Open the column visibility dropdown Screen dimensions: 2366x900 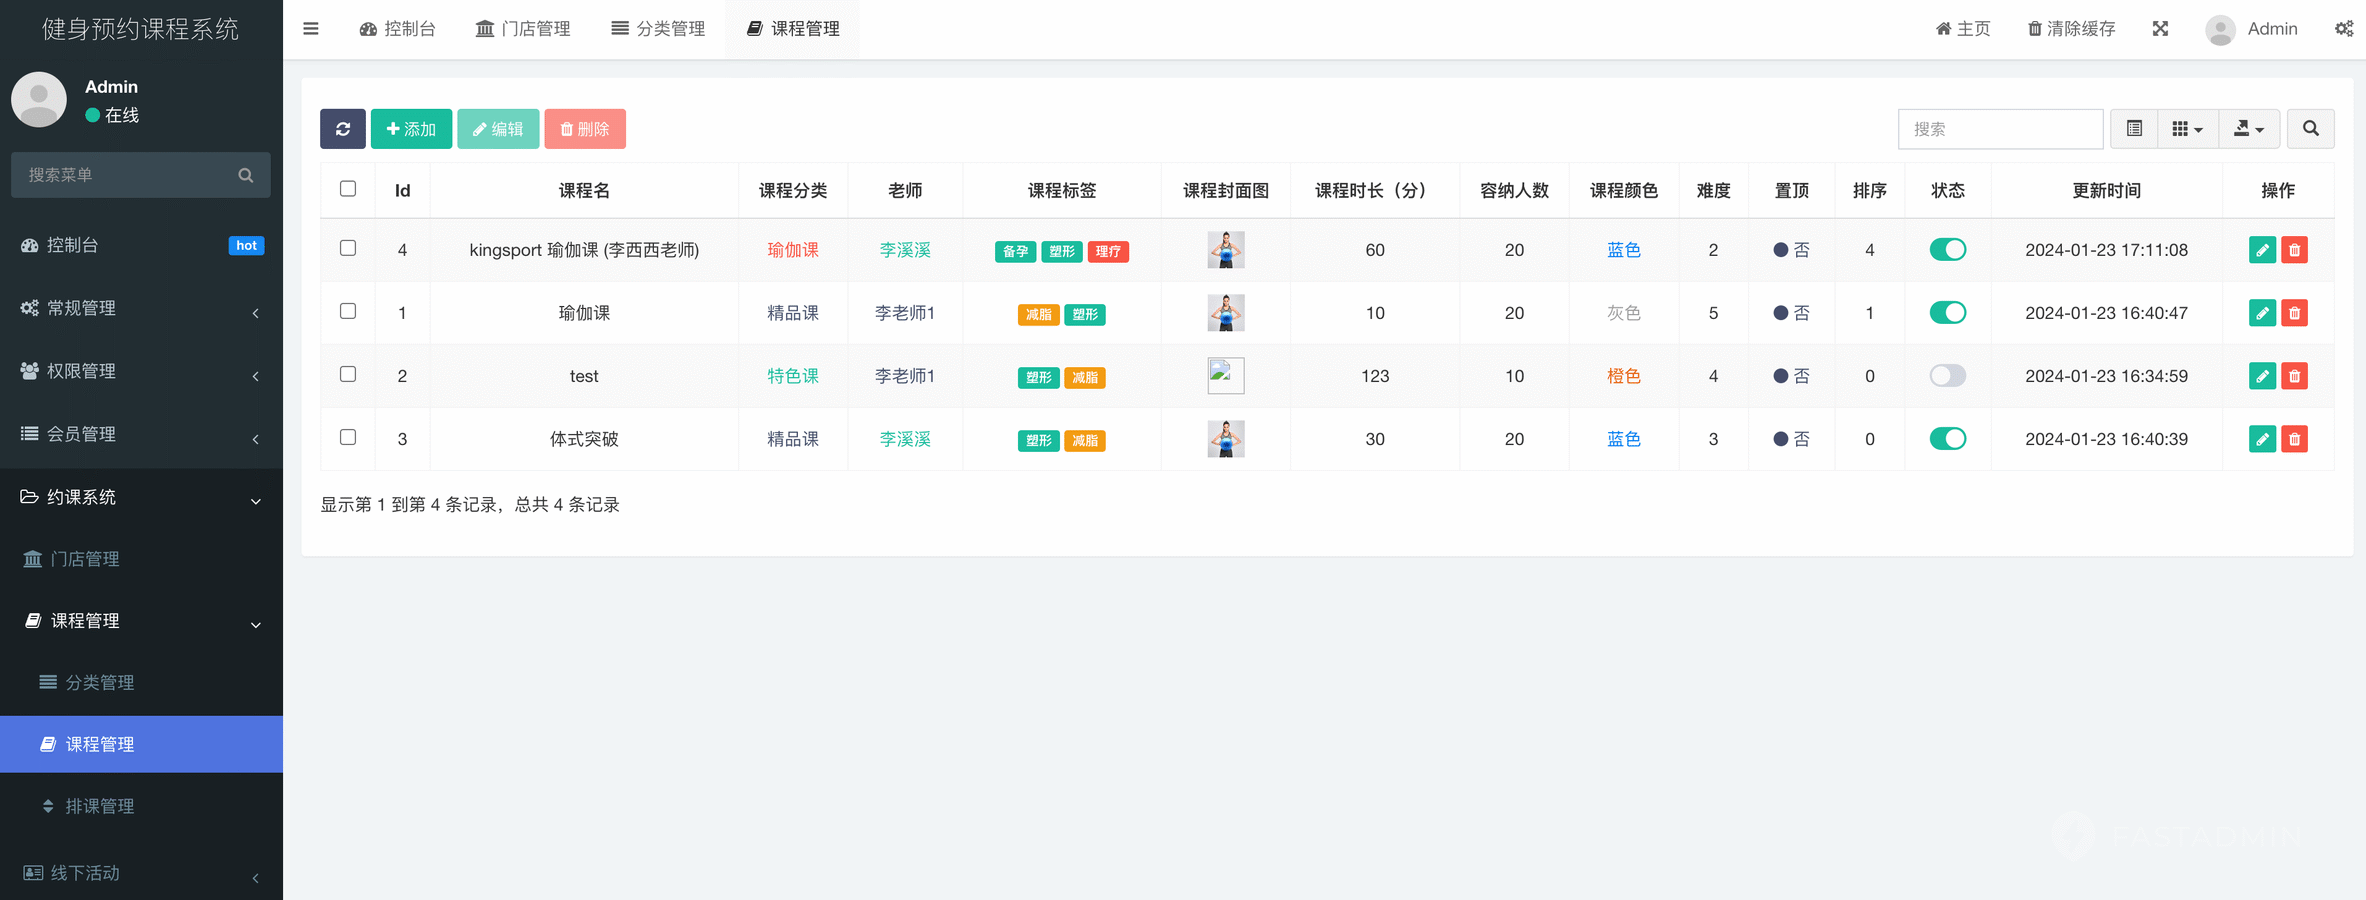point(2187,129)
